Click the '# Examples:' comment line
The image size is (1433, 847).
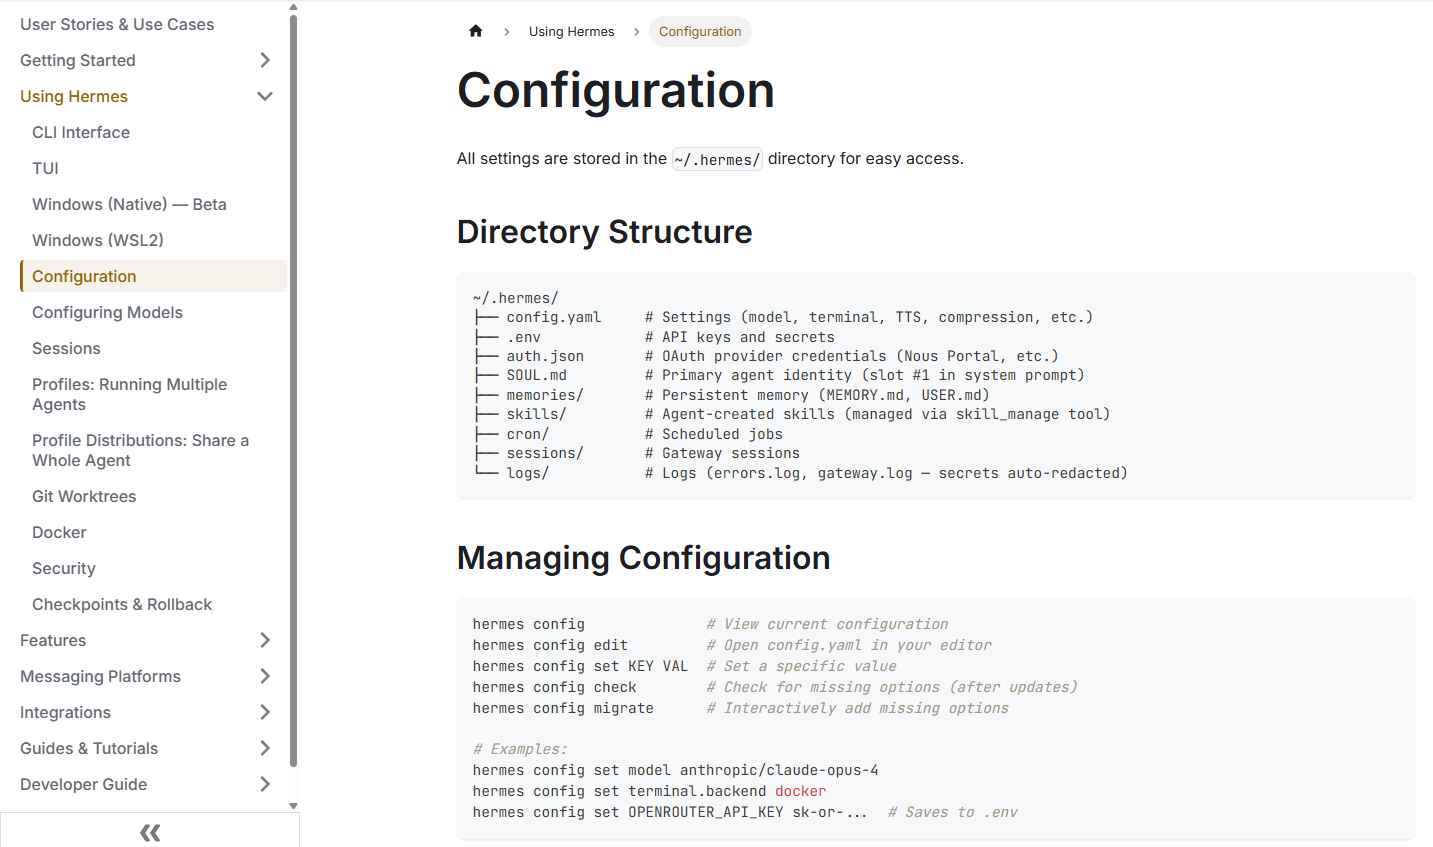[520, 749]
